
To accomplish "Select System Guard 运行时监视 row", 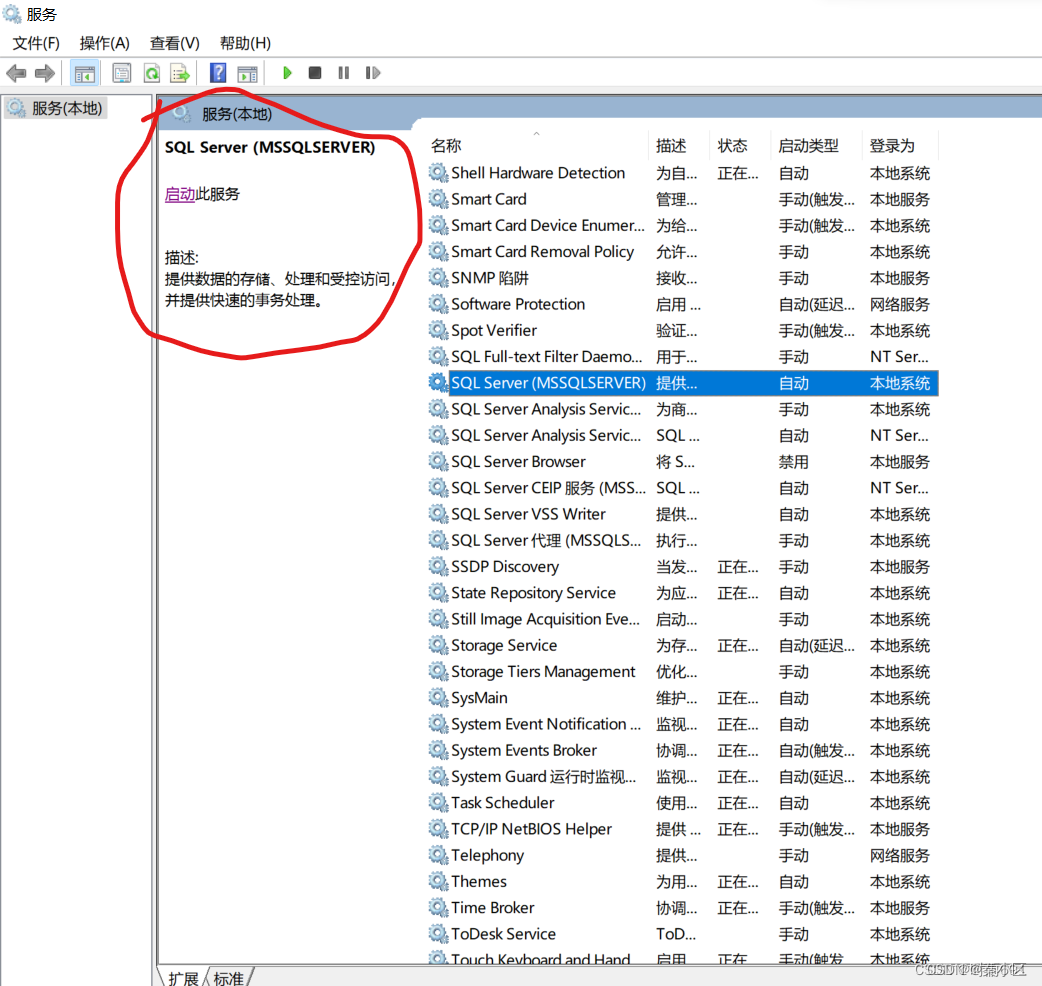I will pos(683,776).
